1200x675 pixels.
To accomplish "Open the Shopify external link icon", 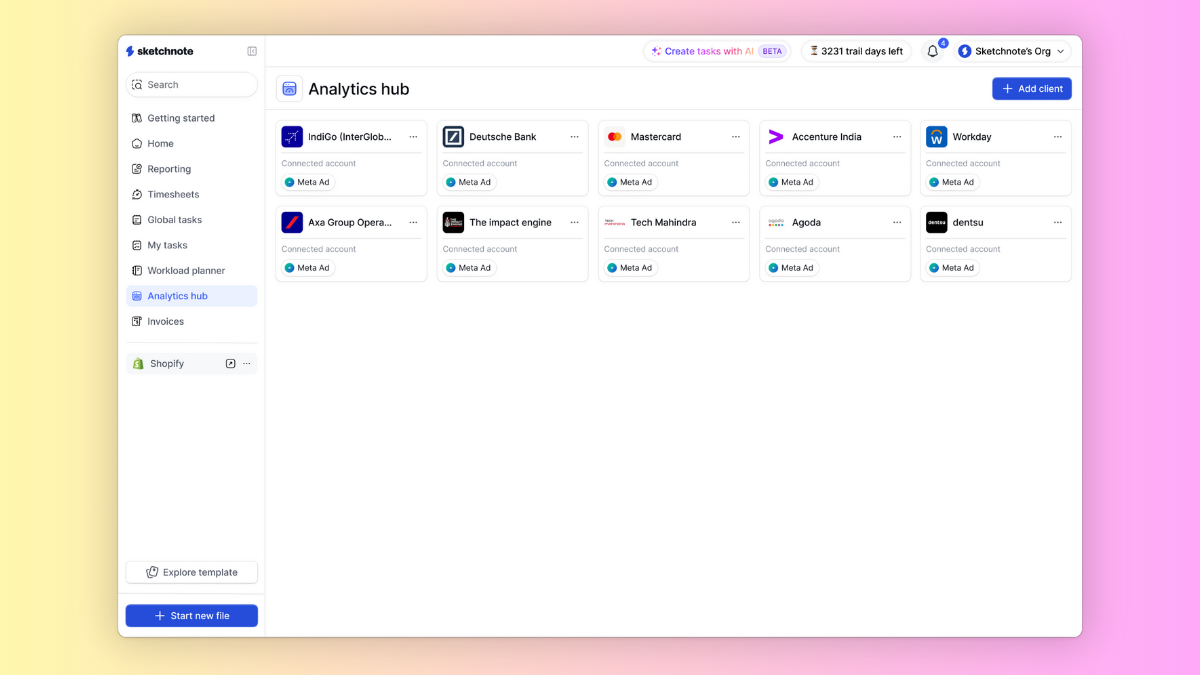I will pos(230,364).
